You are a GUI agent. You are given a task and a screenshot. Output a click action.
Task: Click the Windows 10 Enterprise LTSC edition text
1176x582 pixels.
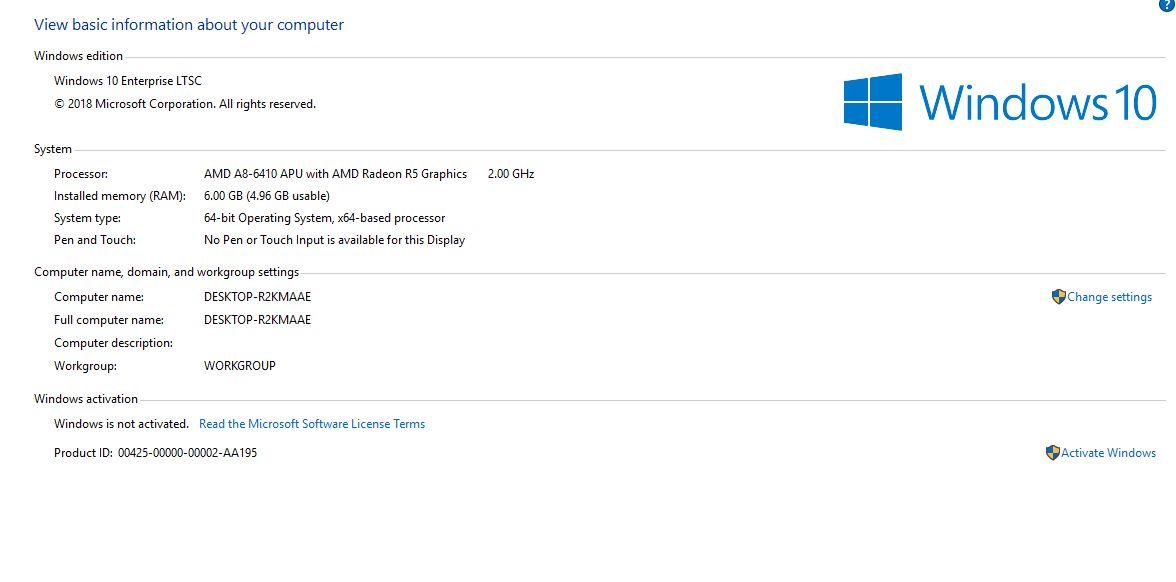click(128, 81)
